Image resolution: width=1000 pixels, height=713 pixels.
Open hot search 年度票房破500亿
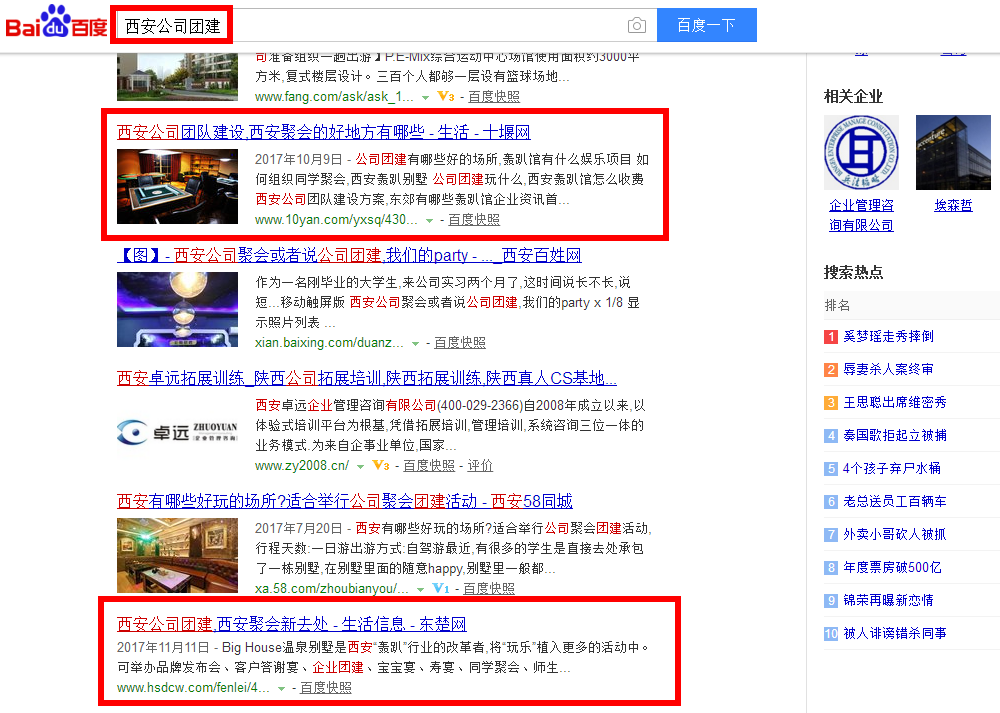tap(892, 568)
